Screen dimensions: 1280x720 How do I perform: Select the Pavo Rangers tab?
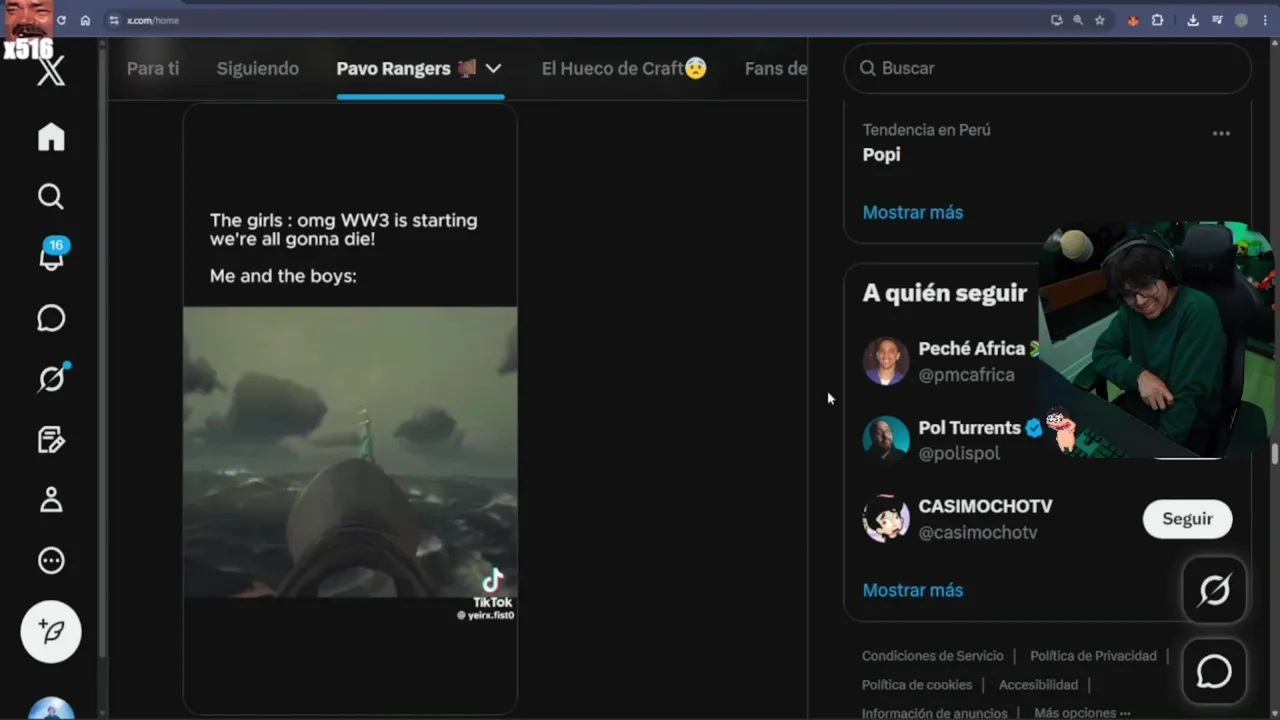(x=406, y=68)
